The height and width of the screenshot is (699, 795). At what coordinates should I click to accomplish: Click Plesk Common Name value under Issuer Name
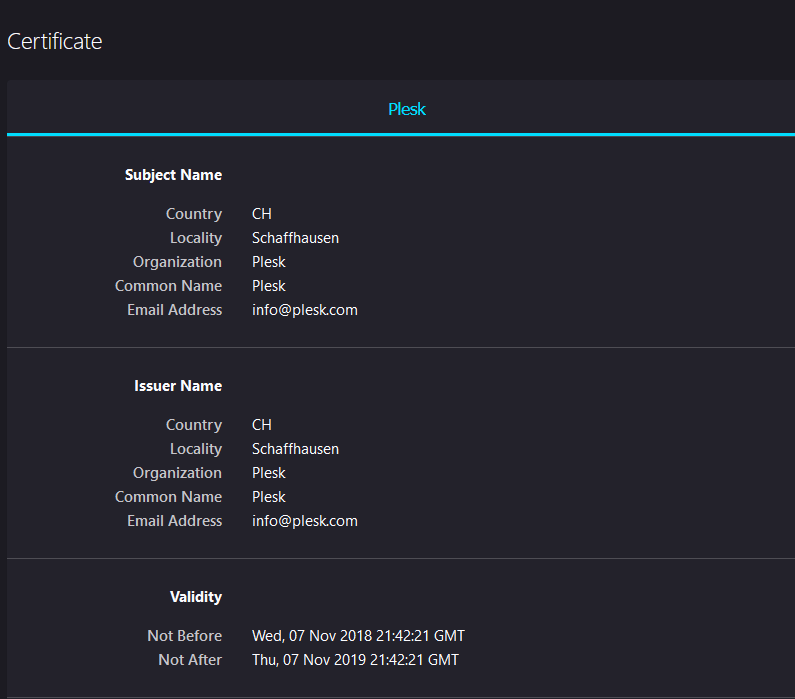(269, 497)
